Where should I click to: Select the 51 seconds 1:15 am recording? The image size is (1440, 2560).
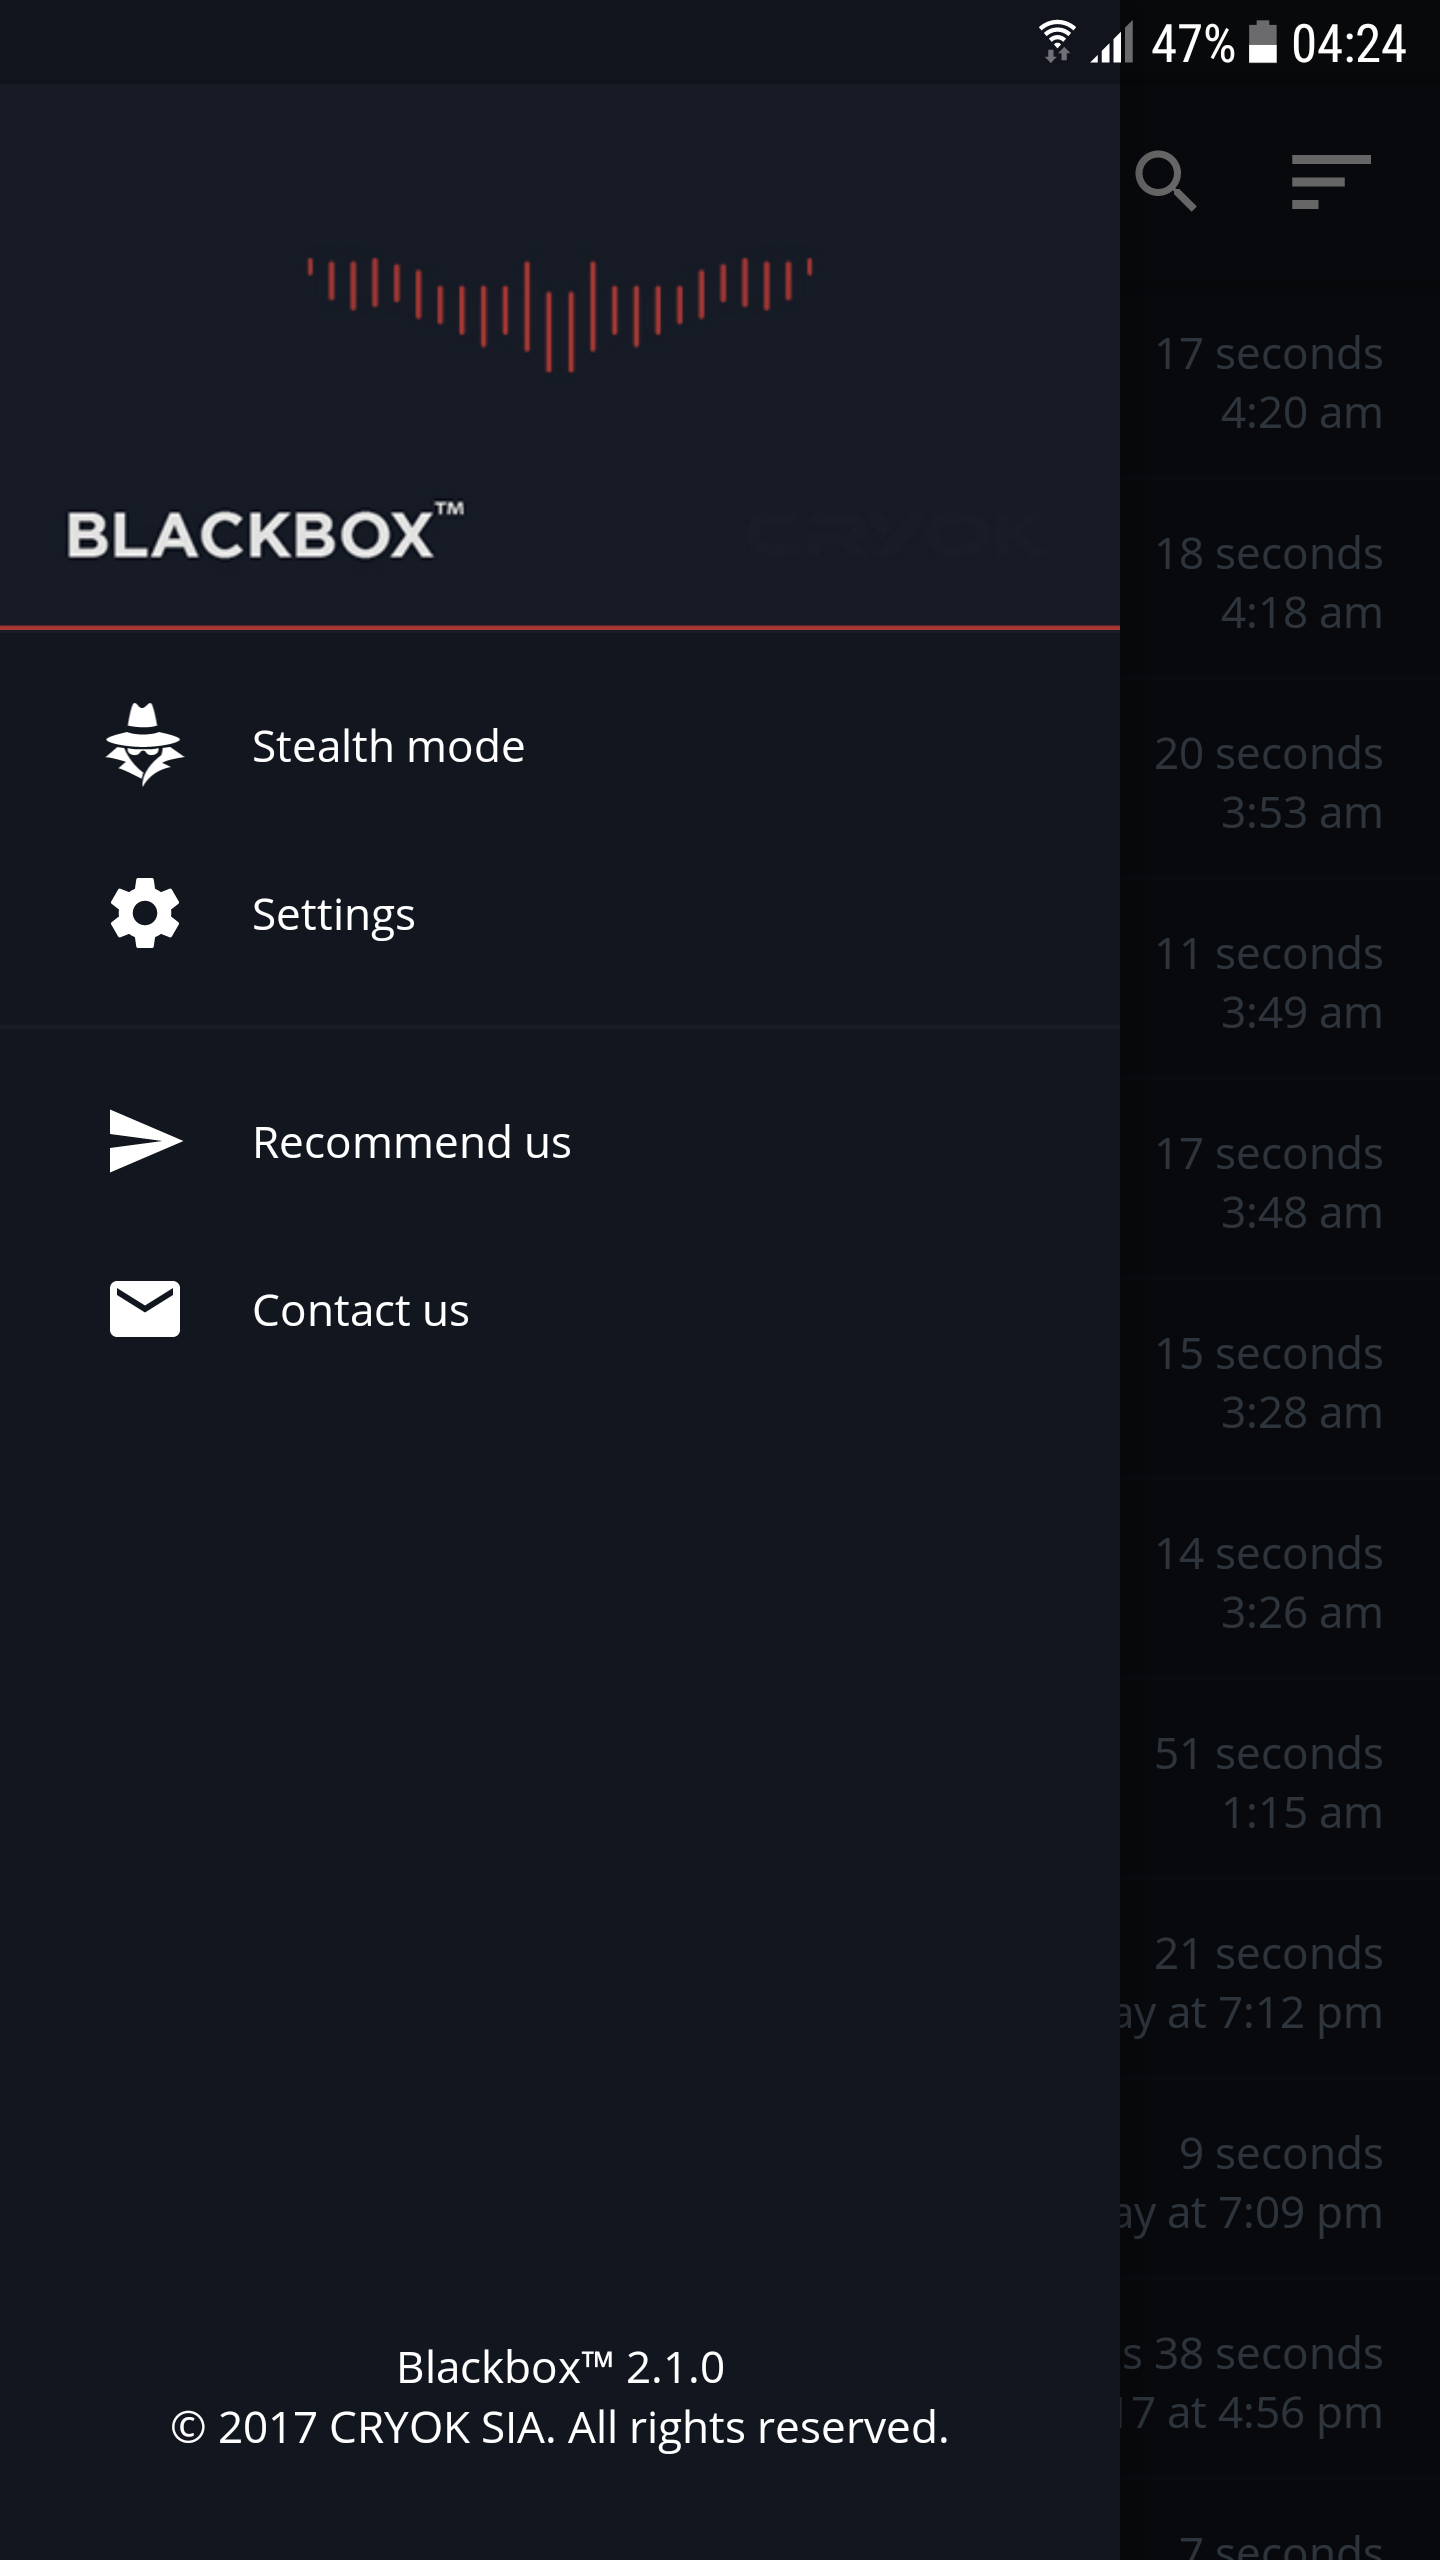[1280, 1783]
